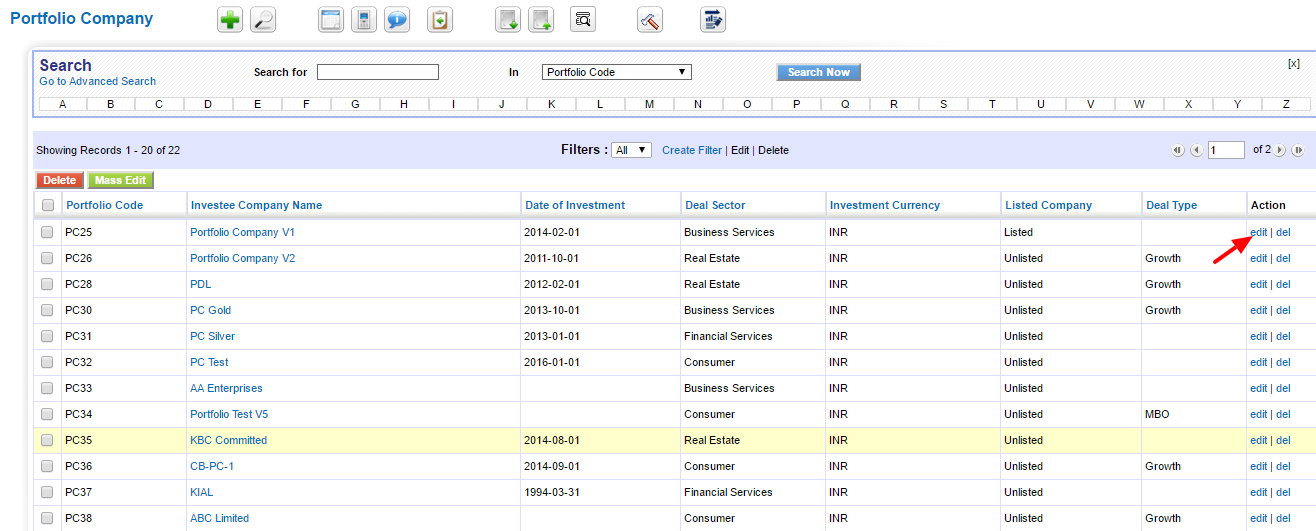Filter records by letter K

(x=551, y=104)
